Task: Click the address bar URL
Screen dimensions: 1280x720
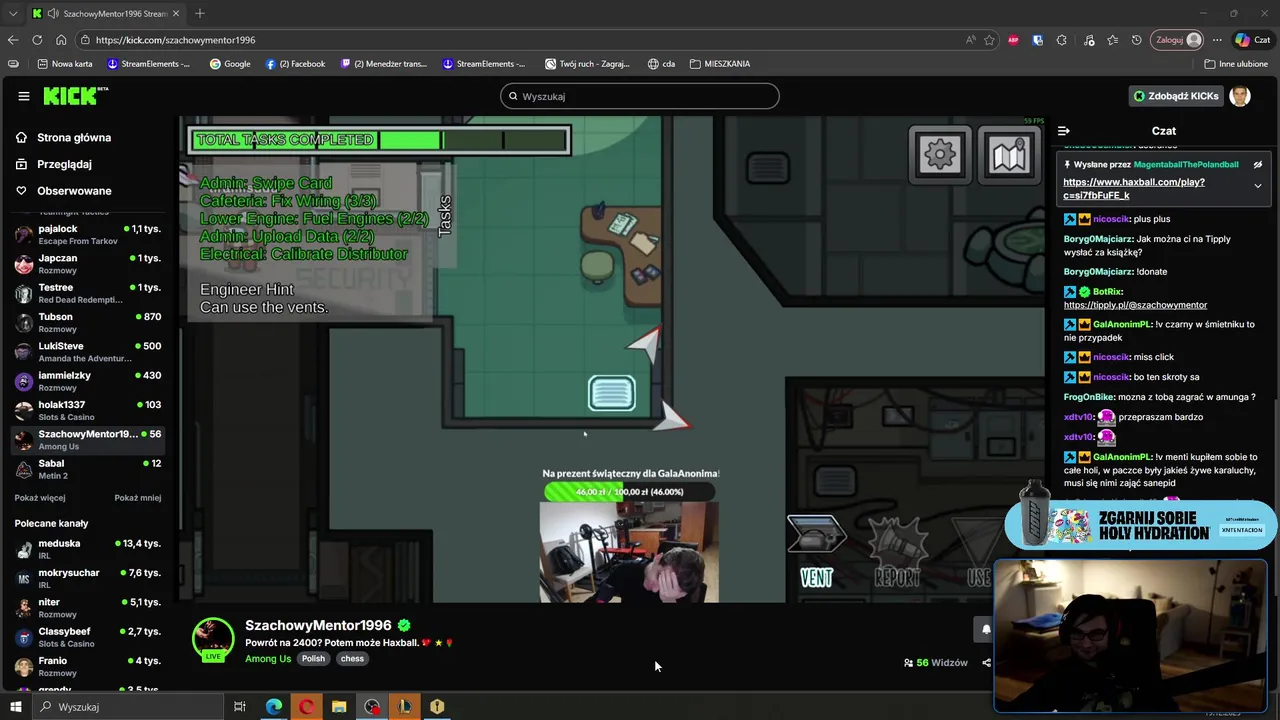Action: (x=175, y=40)
